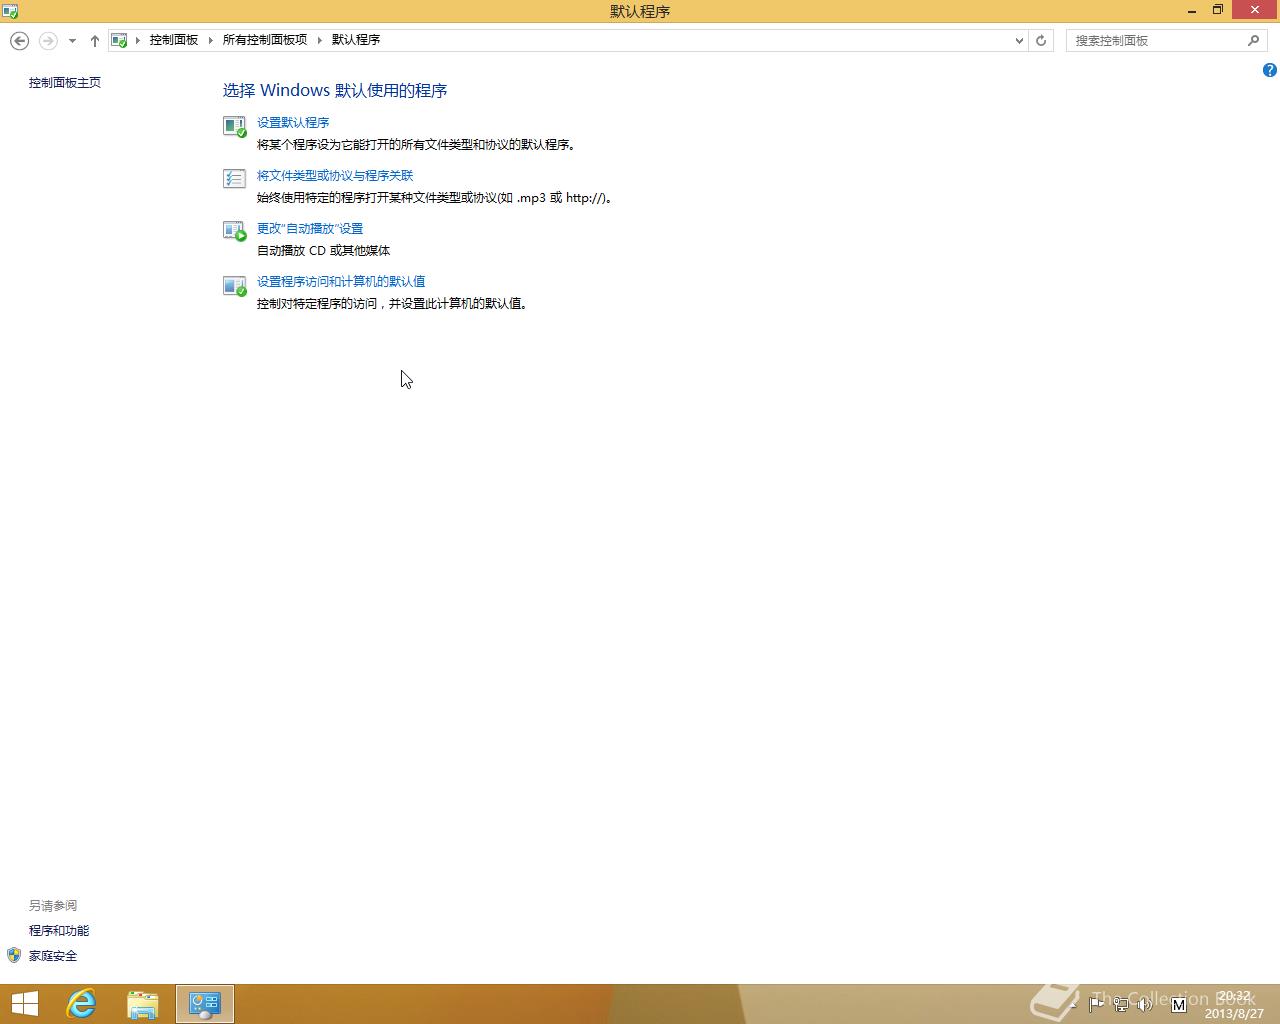Viewport: 1280px width, 1024px height.
Task: Open window system menu icon in title bar
Action: (10, 11)
